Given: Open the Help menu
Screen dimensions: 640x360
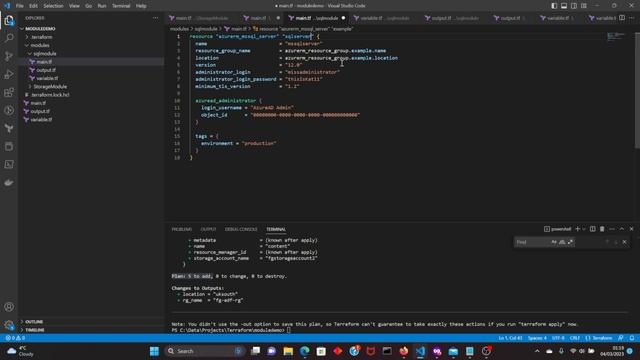Looking at the screenshot, I should (x=141, y=6).
